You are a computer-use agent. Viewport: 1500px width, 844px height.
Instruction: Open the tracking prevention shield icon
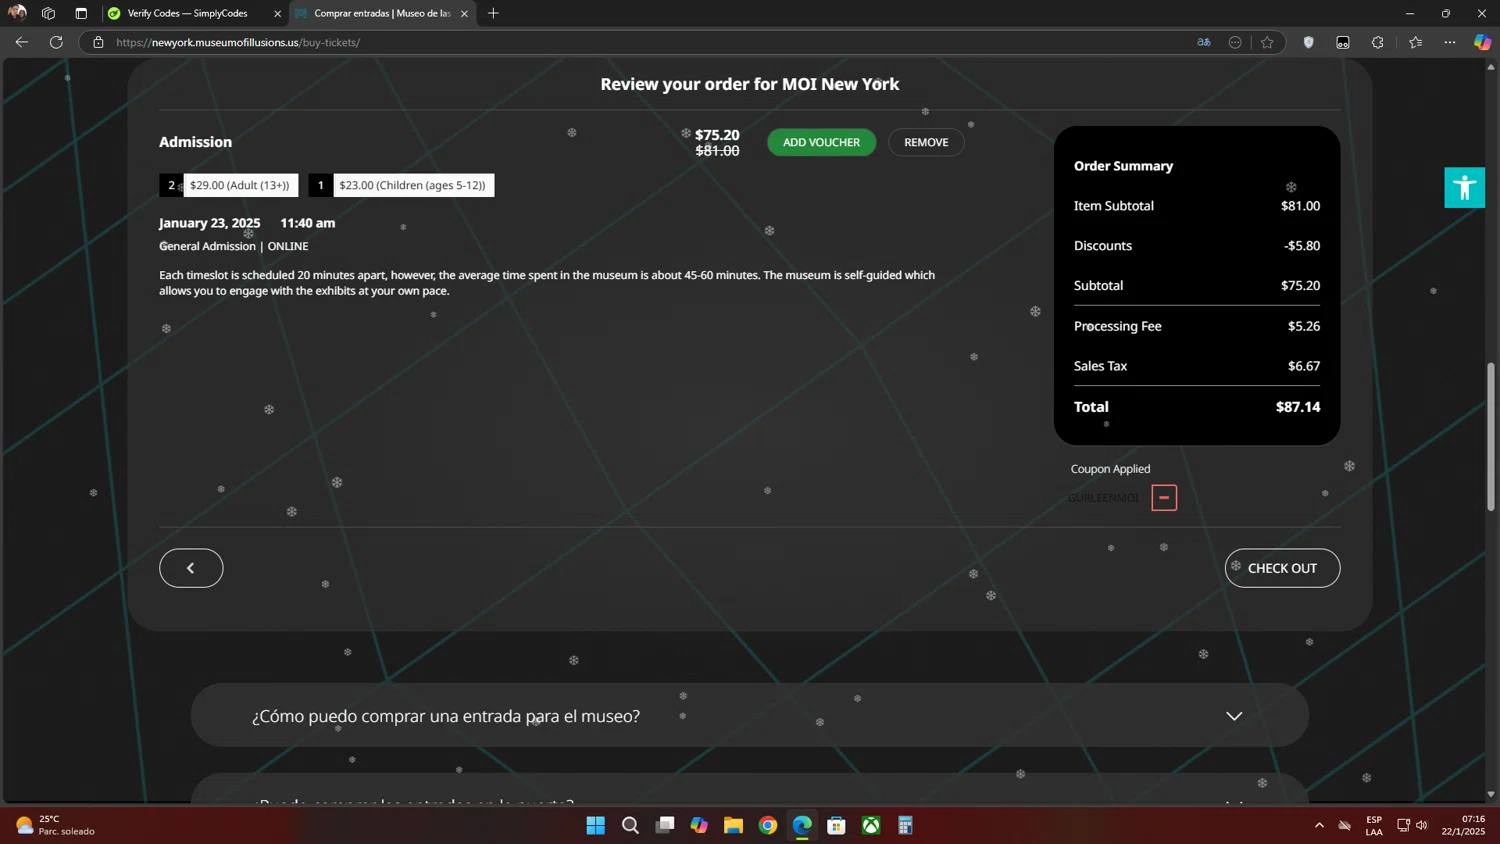(1308, 42)
